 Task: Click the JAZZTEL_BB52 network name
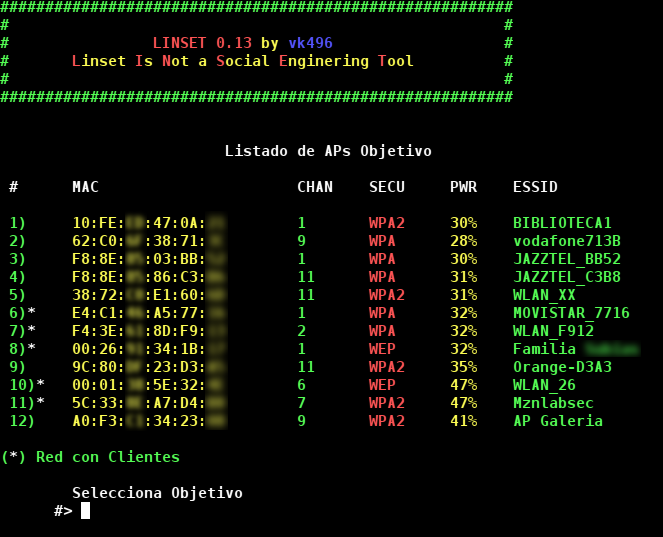[567, 259]
